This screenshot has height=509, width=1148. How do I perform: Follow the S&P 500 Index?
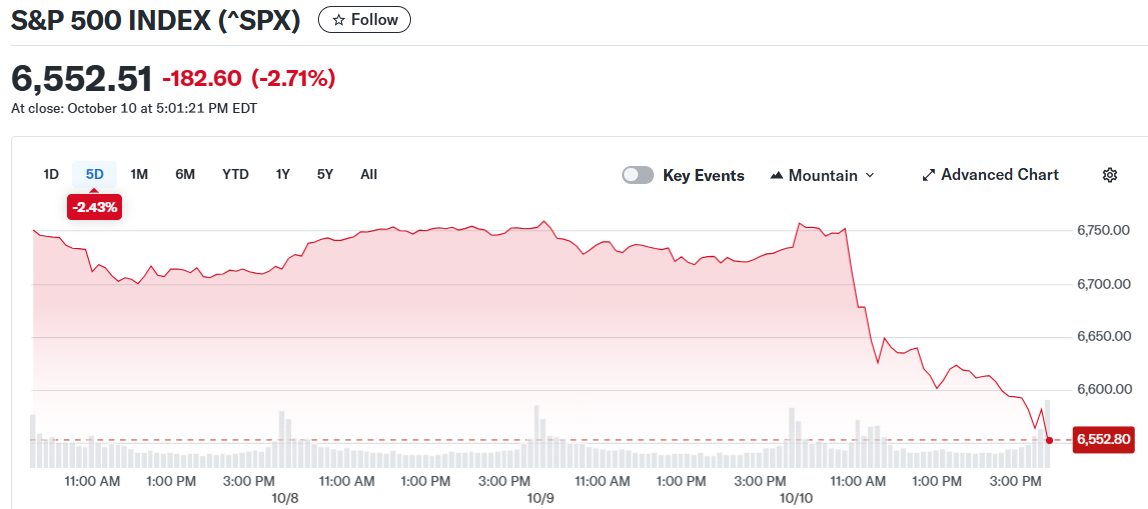pyautogui.click(x=364, y=20)
